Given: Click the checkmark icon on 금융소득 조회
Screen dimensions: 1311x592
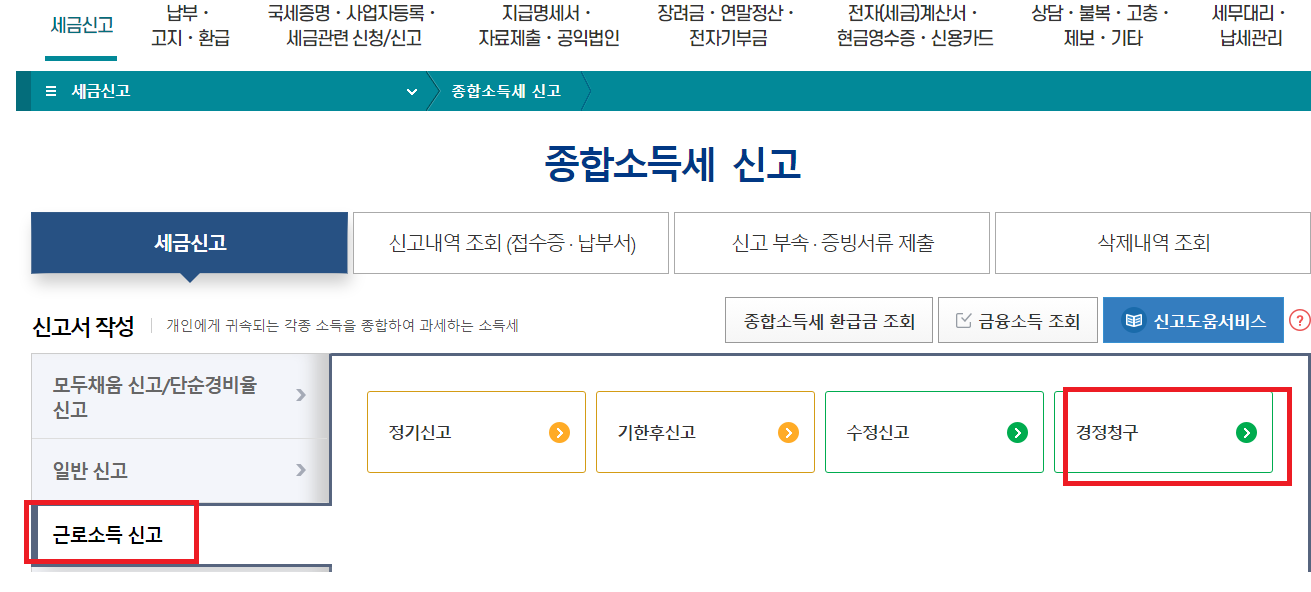Looking at the screenshot, I should pos(964,320).
